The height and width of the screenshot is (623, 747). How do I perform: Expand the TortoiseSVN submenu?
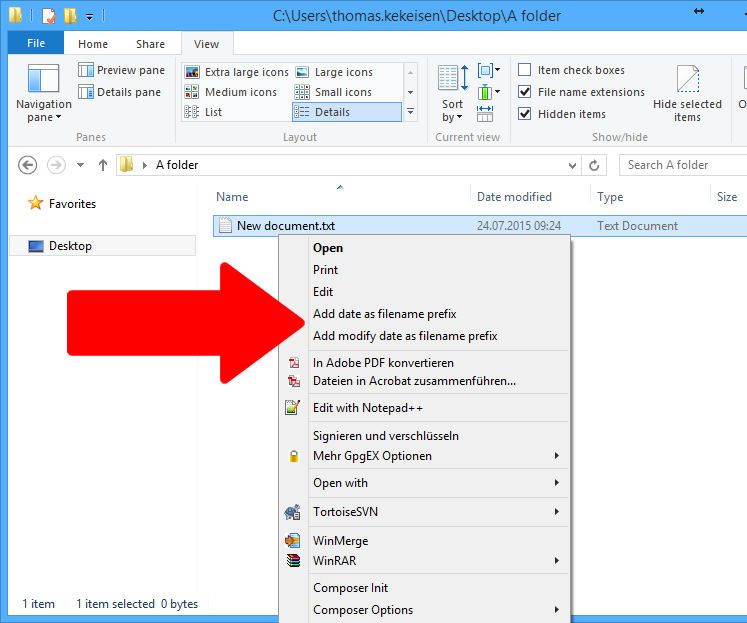[556, 512]
